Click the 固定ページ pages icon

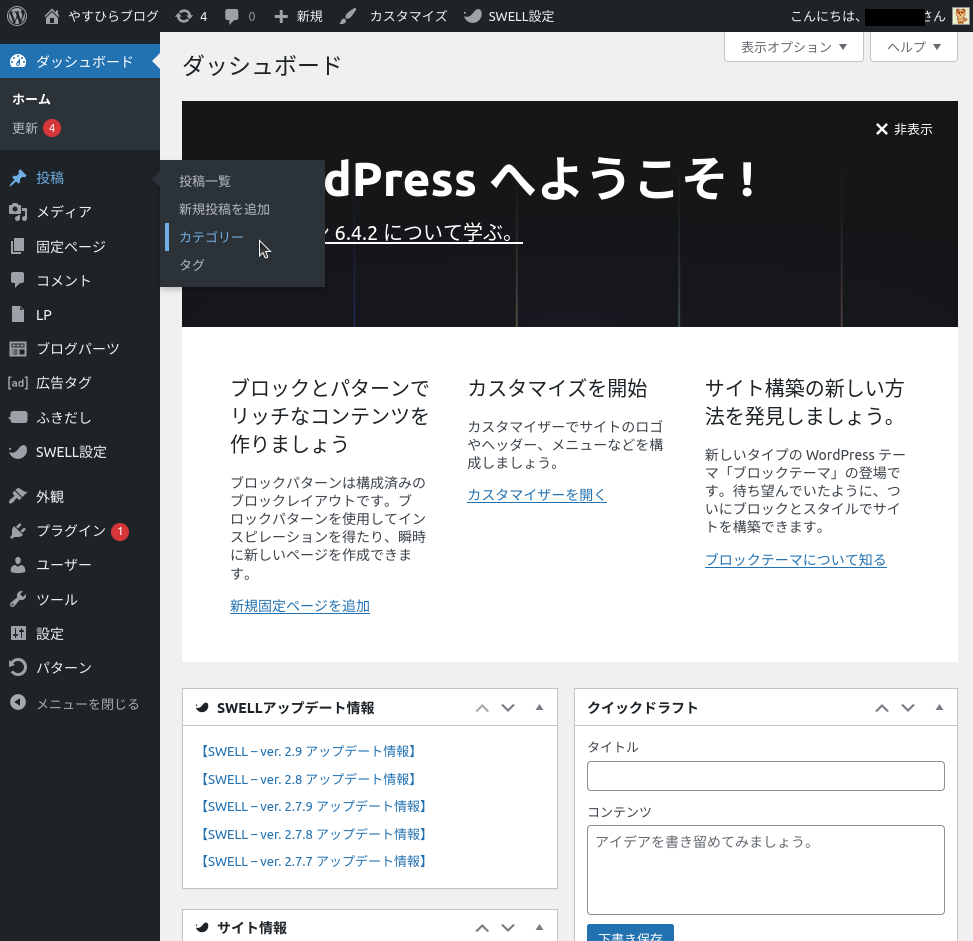(18, 246)
